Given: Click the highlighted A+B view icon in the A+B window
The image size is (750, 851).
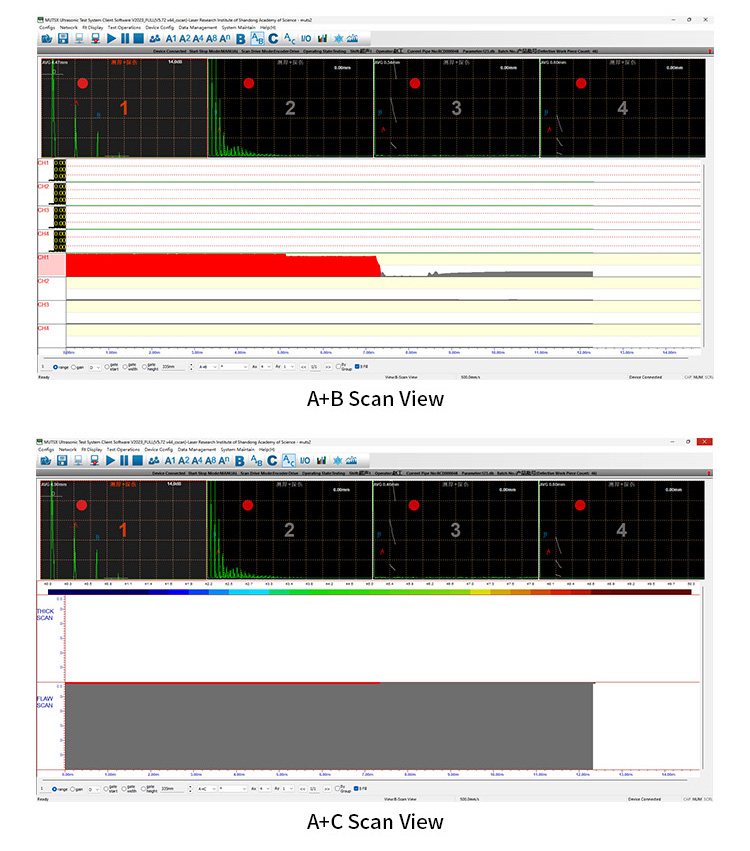Looking at the screenshot, I should coord(256,38).
